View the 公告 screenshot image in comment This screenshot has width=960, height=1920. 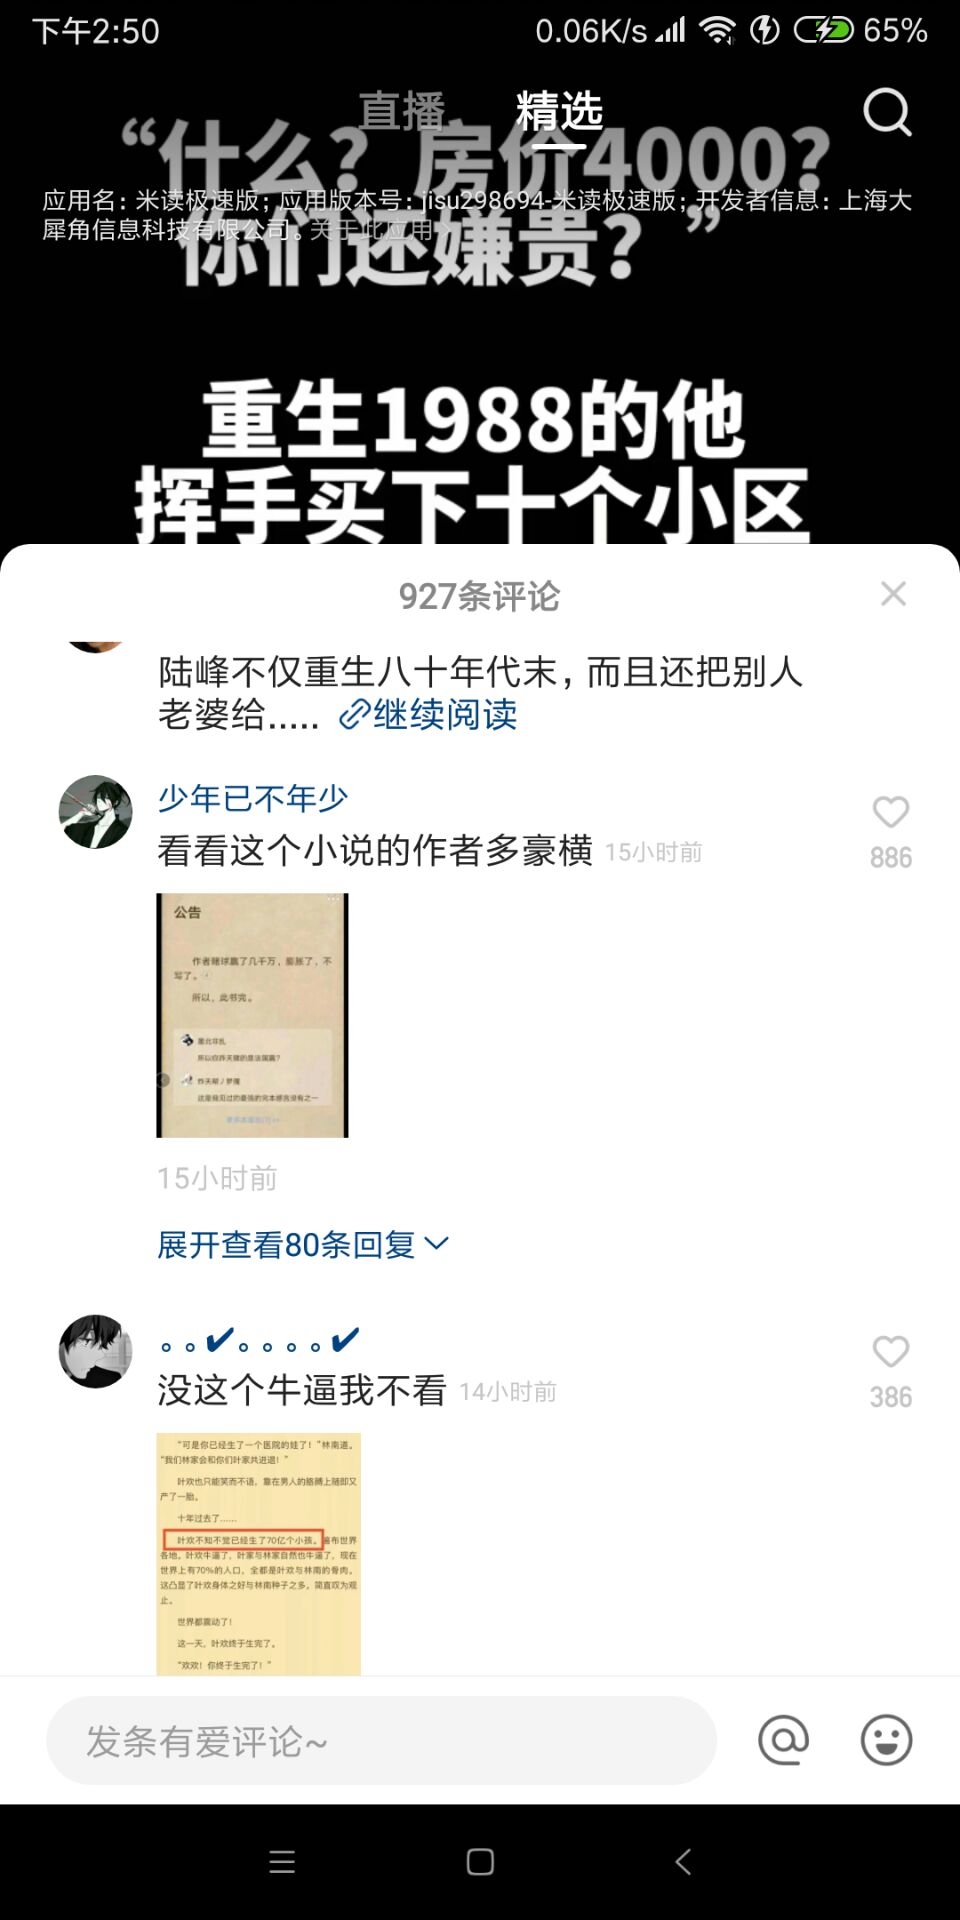pos(252,1015)
